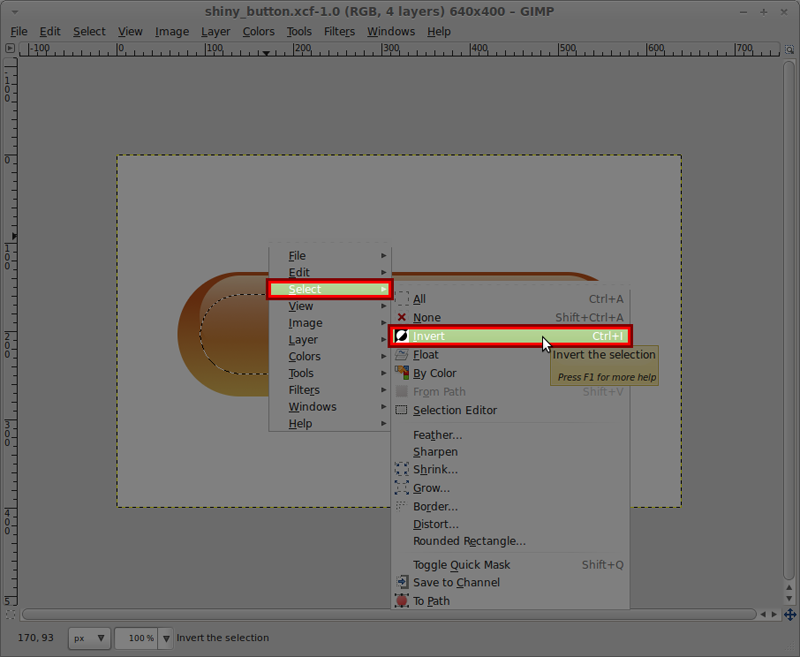
Task: Select the By Color icon
Action: tap(403, 373)
